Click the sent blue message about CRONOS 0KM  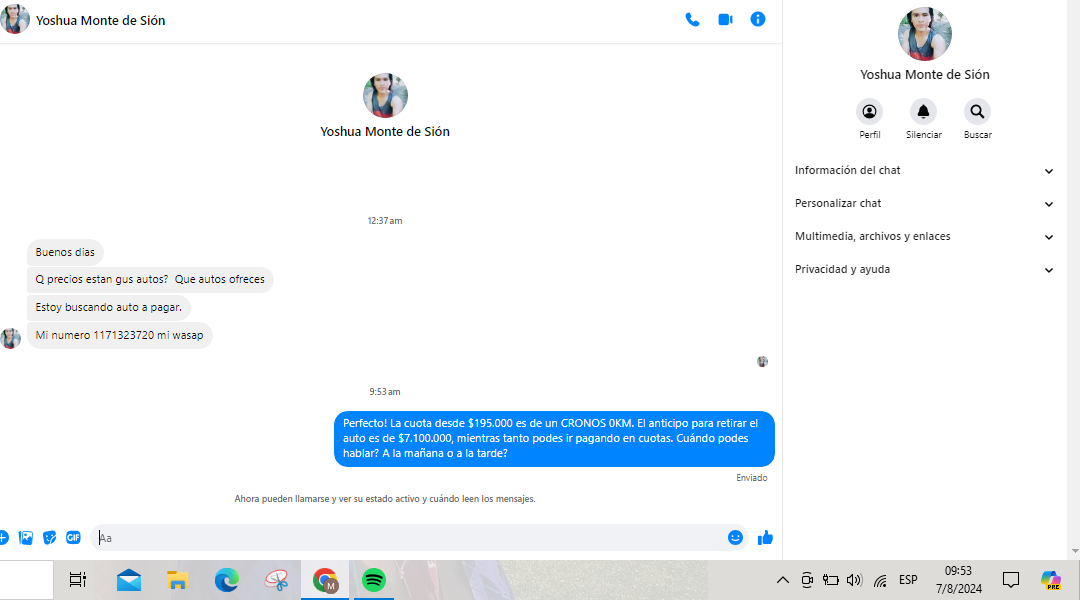[x=554, y=439]
